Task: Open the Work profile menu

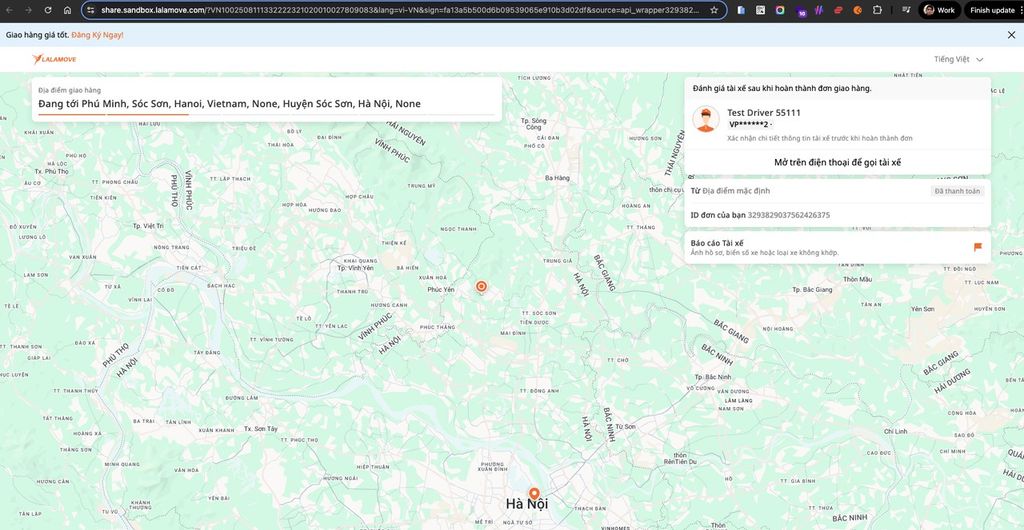Action: click(x=939, y=10)
